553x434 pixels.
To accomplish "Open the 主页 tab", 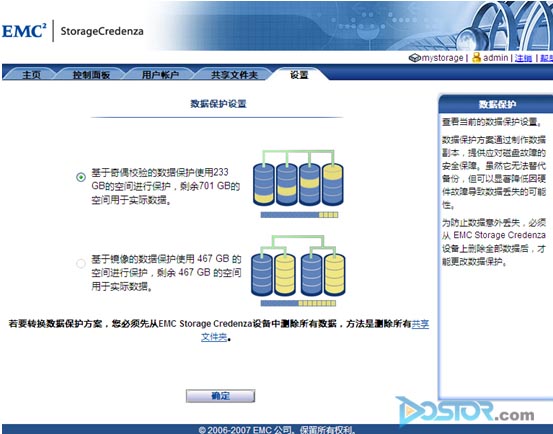I will tap(31, 75).
